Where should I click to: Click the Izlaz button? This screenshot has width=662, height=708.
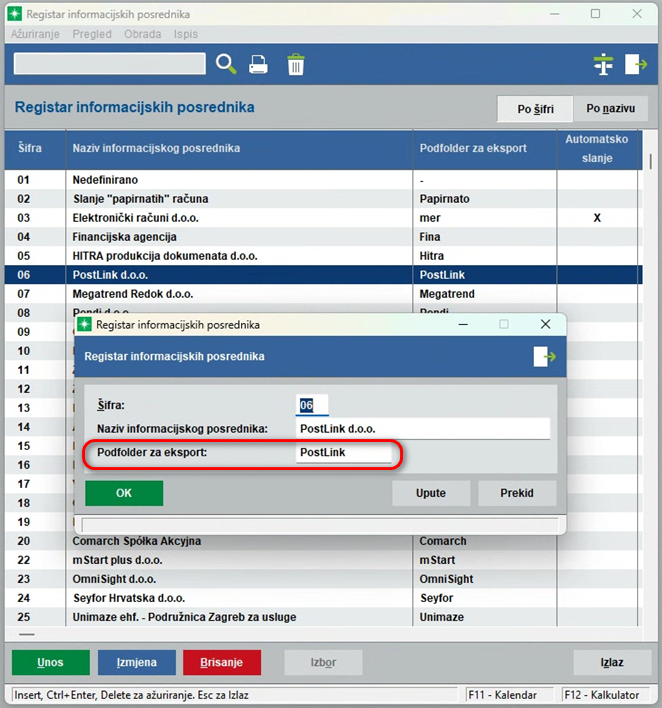tap(612, 662)
